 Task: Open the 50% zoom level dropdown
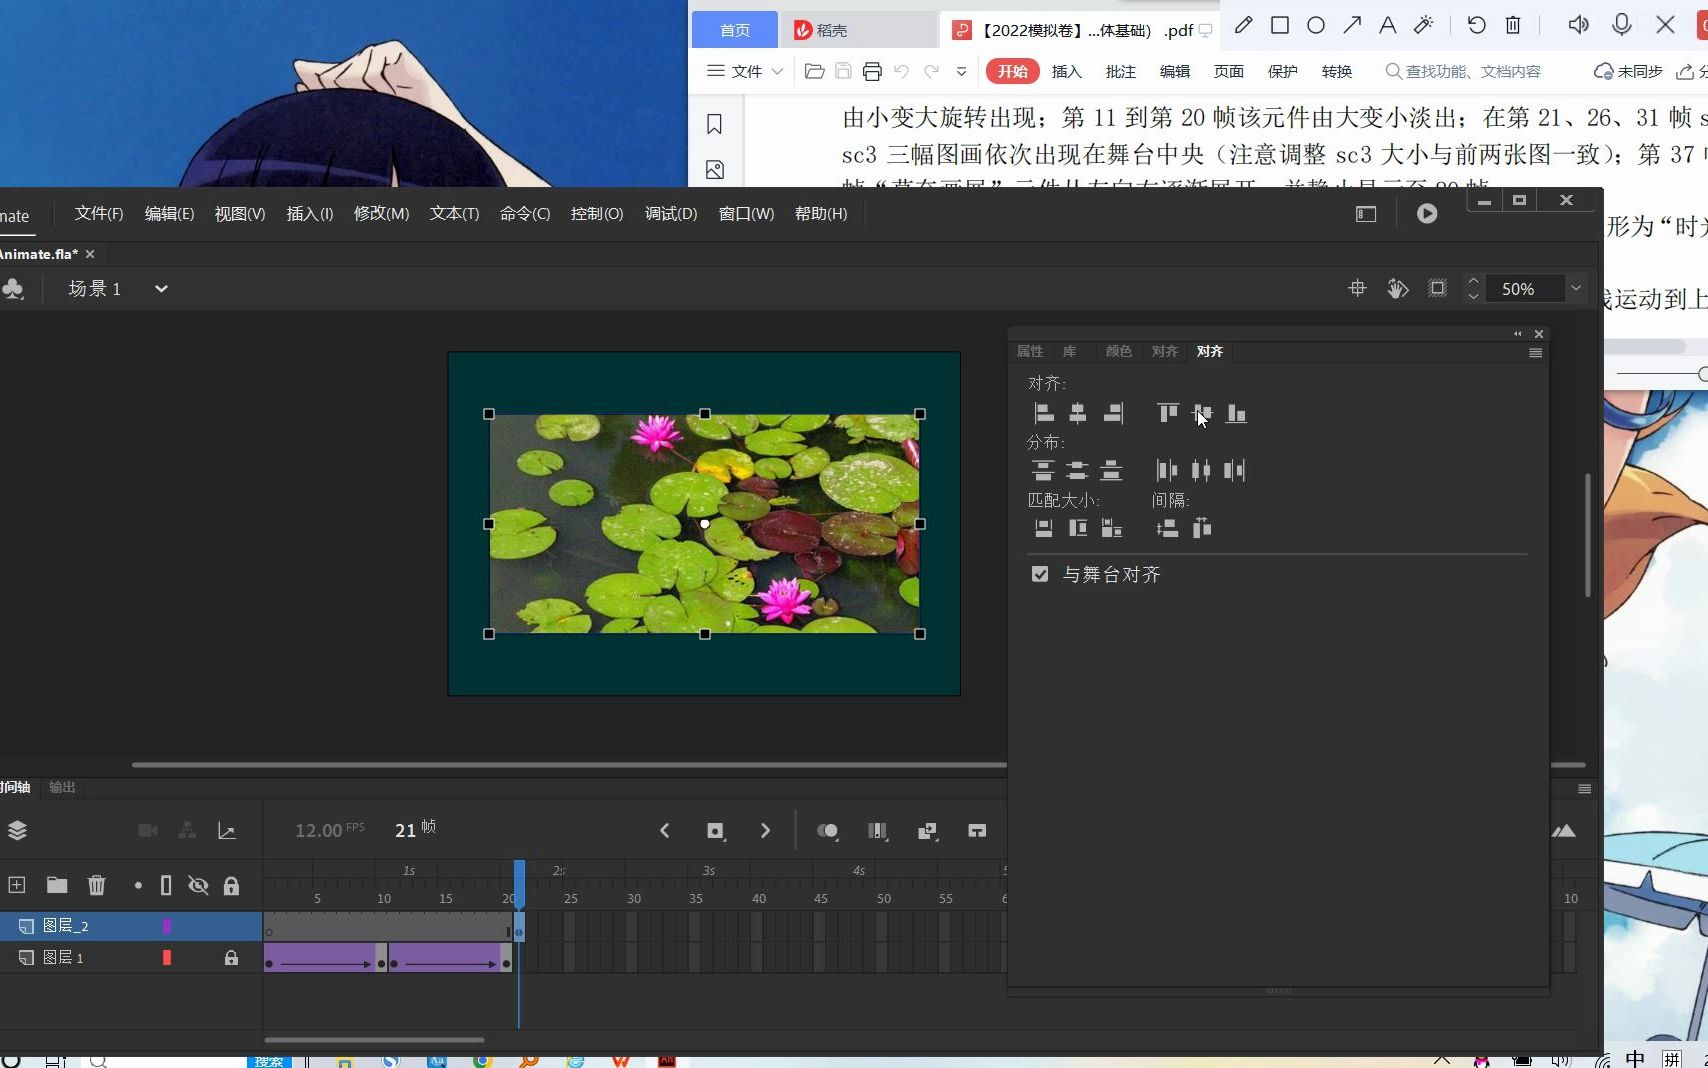1575,289
